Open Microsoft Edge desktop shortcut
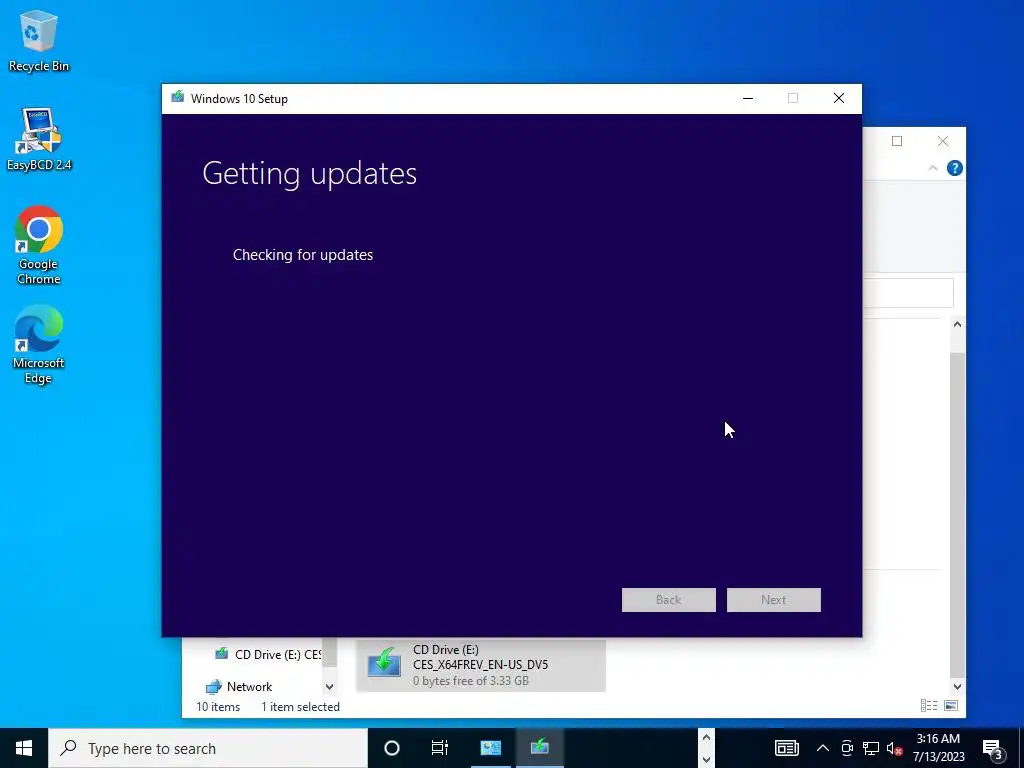Screen dimensions: 1024x768 pos(39,344)
